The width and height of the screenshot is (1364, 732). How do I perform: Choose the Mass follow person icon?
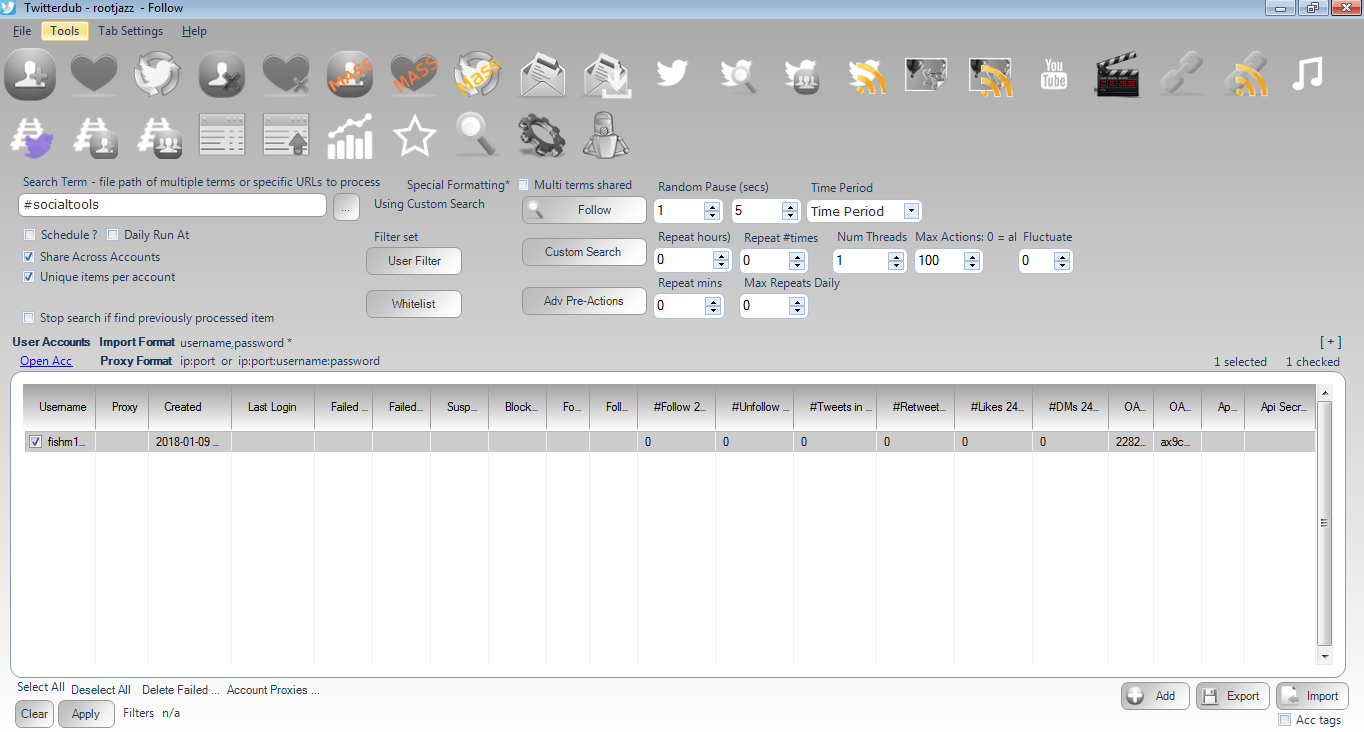pyautogui.click(x=350, y=74)
